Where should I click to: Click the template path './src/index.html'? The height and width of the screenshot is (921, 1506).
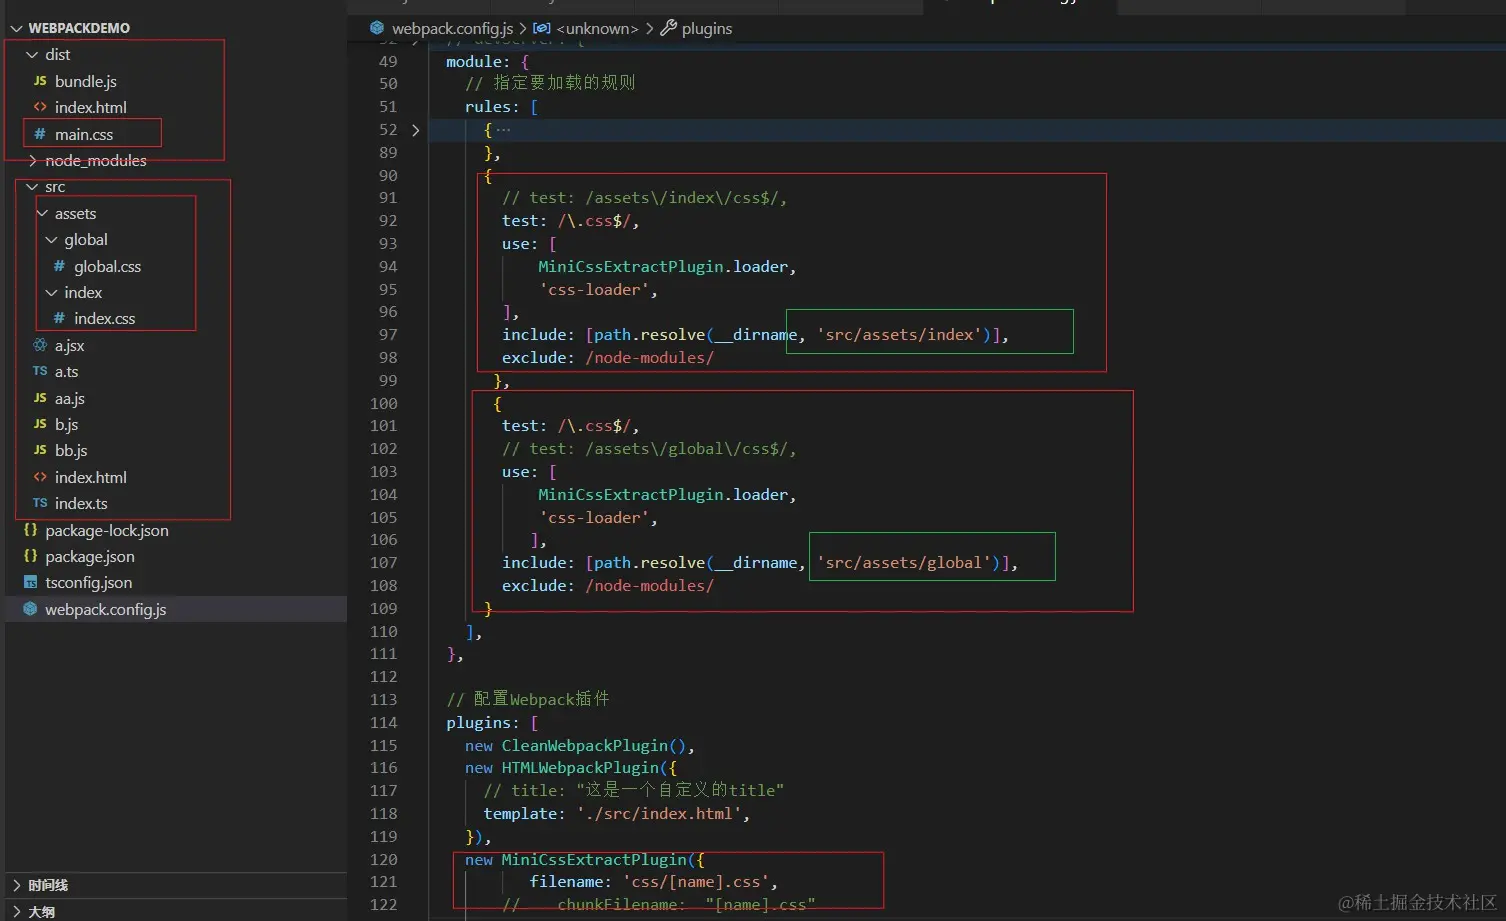click(x=659, y=814)
